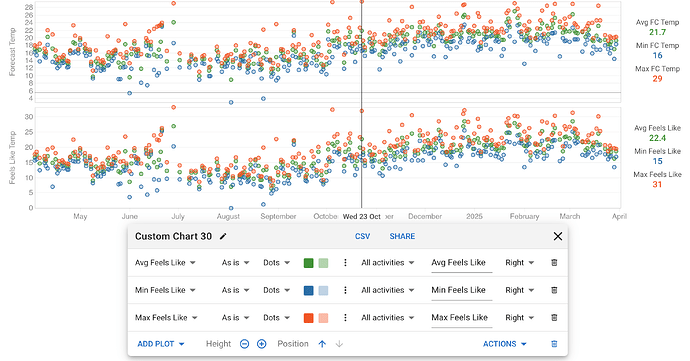Viewport: 690px width, 361px height.
Task: Change the Avg Feels Like field selector
Action: pyautogui.click(x=165, y=262)
